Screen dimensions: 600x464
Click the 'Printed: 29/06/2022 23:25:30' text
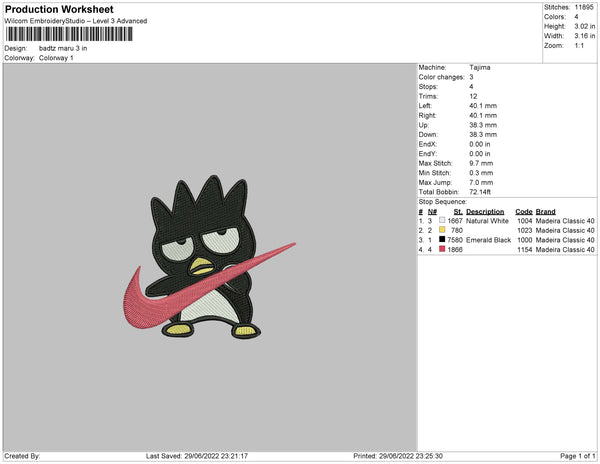[x=398, y=456]
